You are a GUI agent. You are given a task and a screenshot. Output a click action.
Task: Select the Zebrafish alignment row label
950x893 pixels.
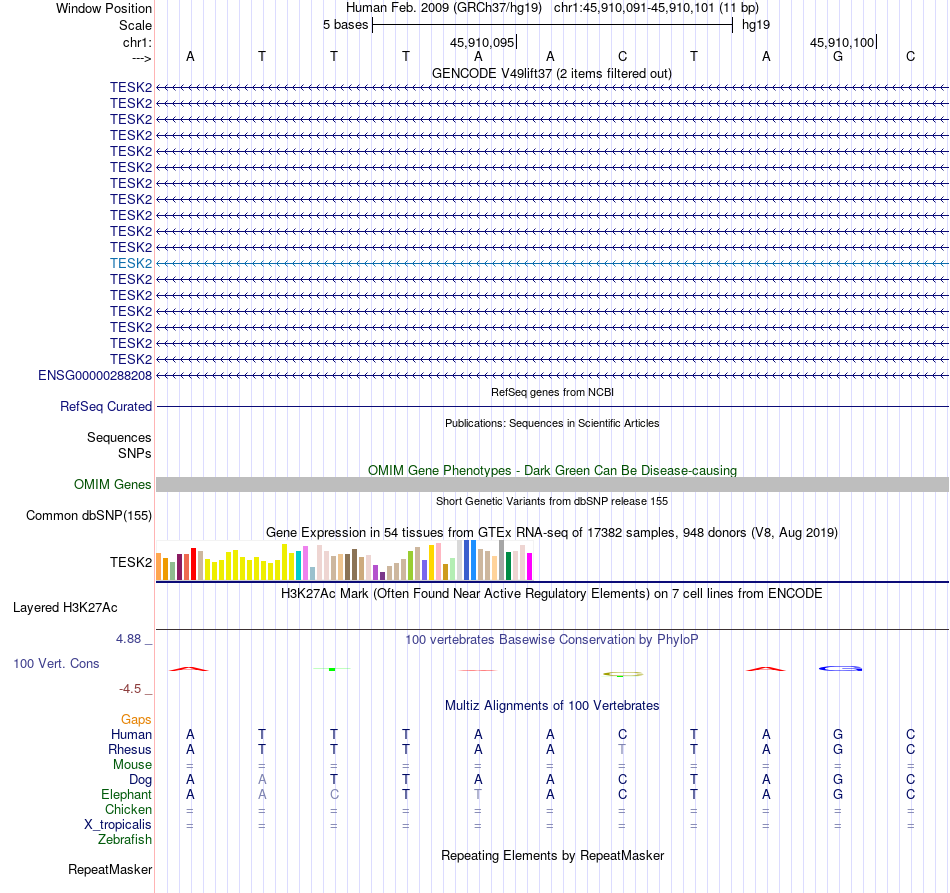point(125,839)
